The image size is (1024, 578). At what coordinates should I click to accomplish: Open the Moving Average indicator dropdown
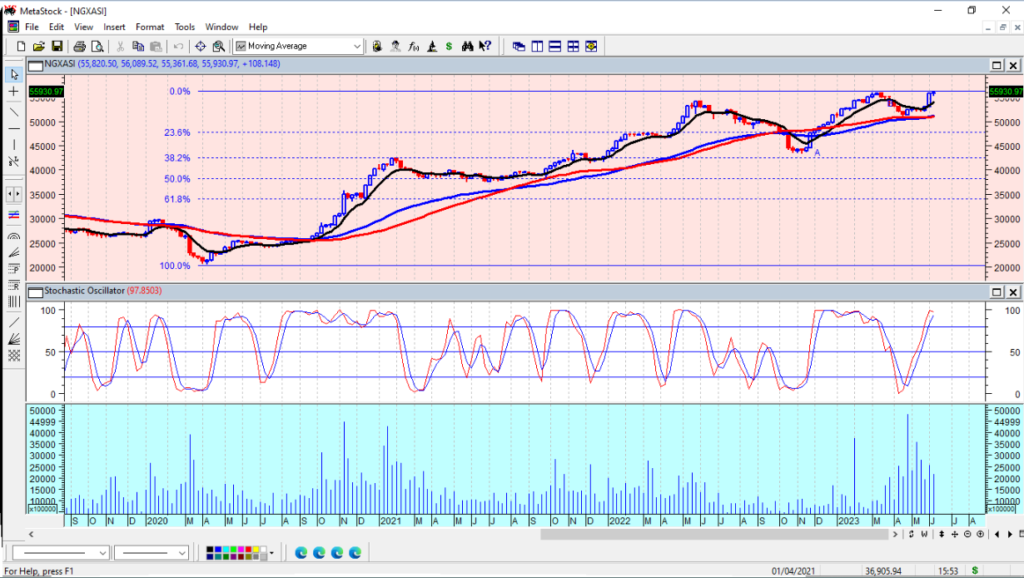(x=357, y=46)
